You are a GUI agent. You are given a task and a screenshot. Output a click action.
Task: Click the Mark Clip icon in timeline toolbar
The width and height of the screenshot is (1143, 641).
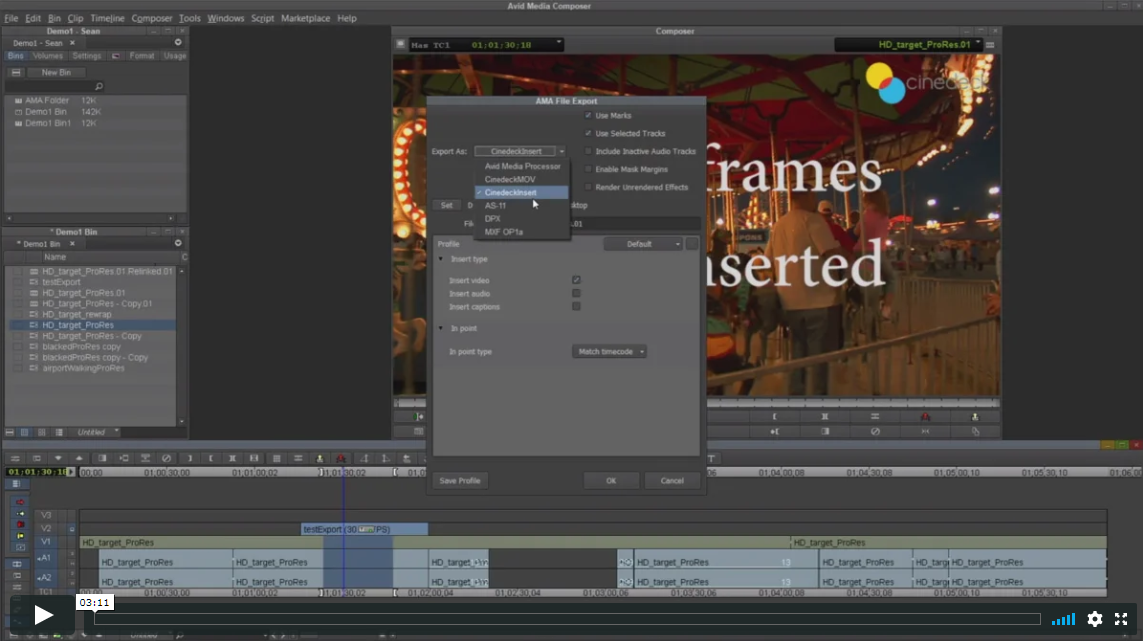(x=232, y=458)
